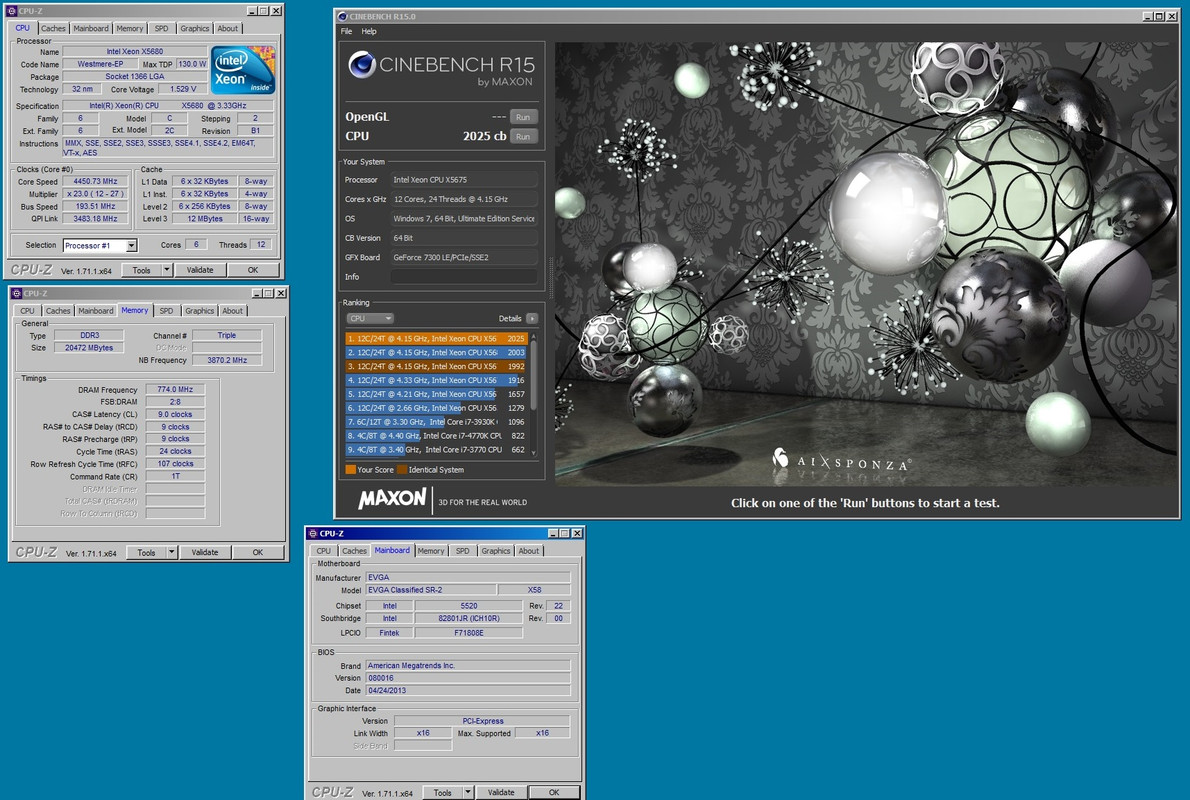Open the Tools dropdown arrow in the Mainboard window
This screenshot has height=800, width=1190.
tap(468, 792)
